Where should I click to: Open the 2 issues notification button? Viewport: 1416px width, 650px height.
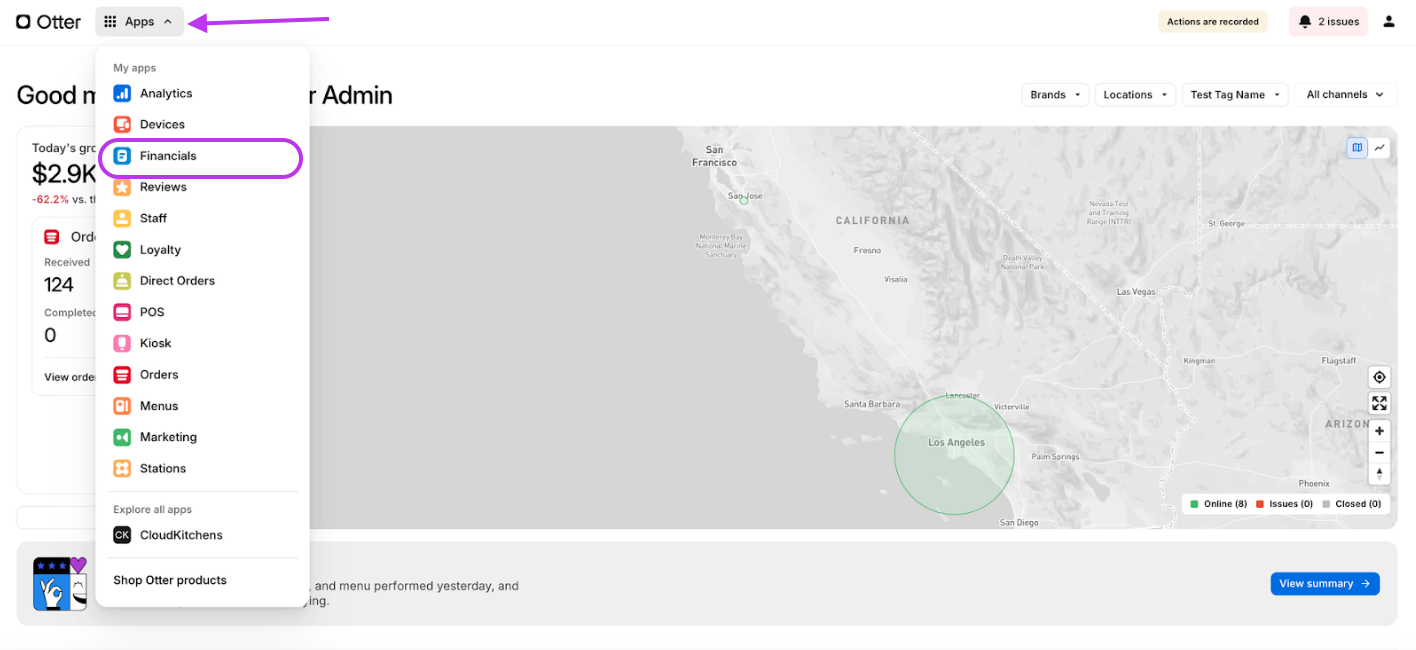pyautogui.click(x=1328, y=21)
